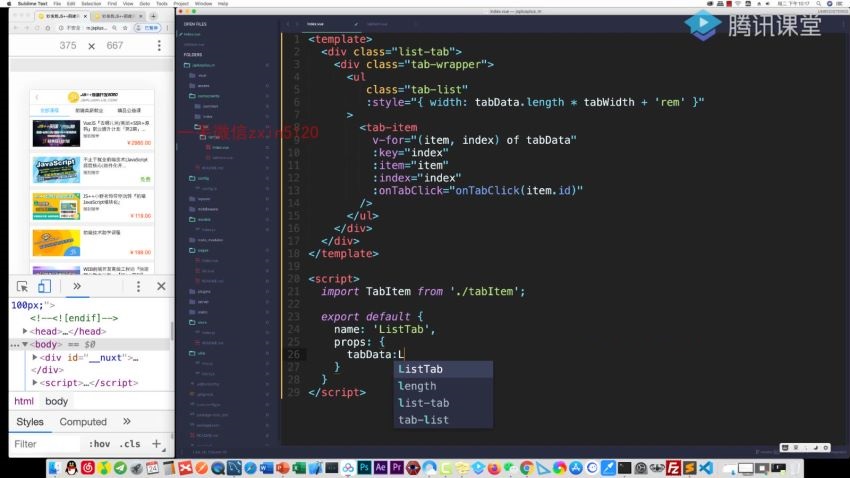
Task: Bookmark page with the star icon
Action: [125, 28]
